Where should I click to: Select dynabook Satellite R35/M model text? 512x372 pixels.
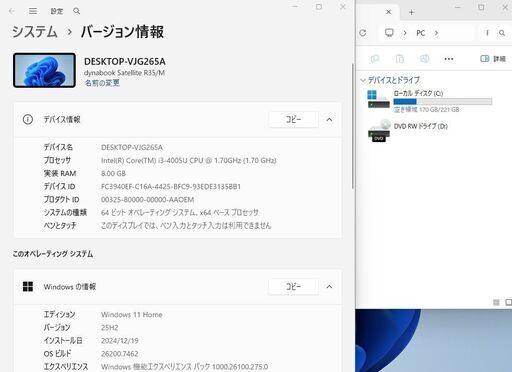point(124,73)
